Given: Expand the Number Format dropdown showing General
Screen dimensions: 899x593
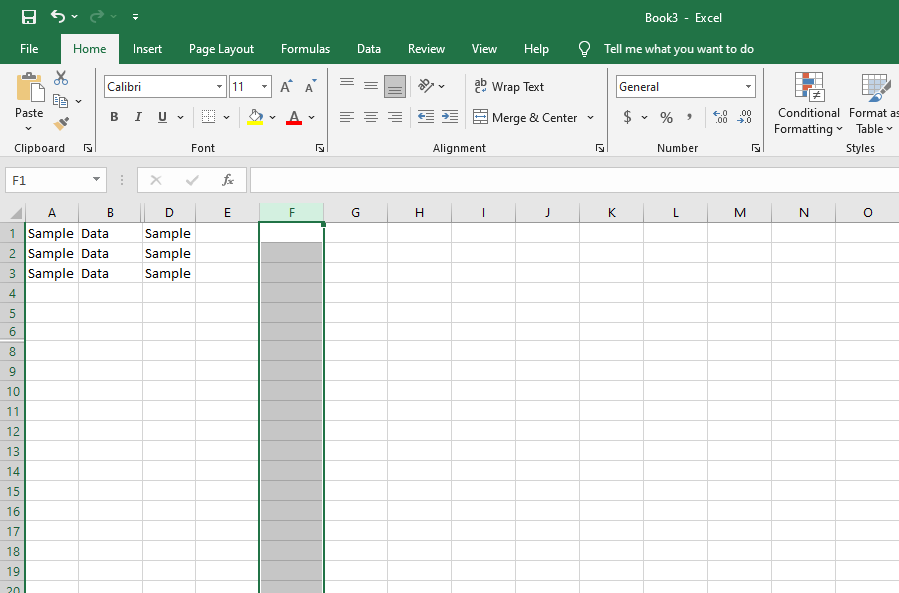Looking at the screenshot, I should [x=685, y=87].
